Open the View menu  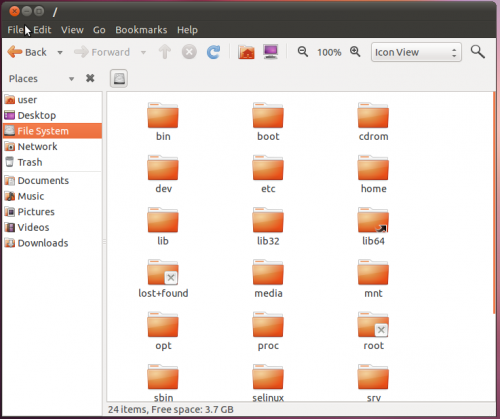(x=72, y=30)
